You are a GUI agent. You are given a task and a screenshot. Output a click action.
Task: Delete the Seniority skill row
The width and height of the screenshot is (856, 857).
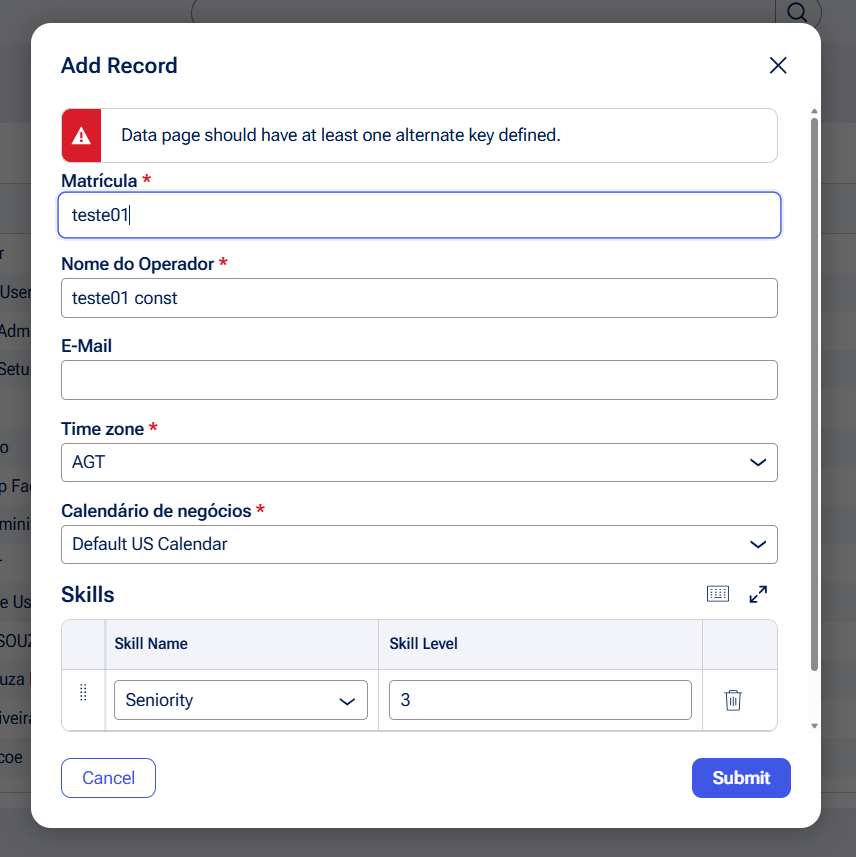coord(733,700)
